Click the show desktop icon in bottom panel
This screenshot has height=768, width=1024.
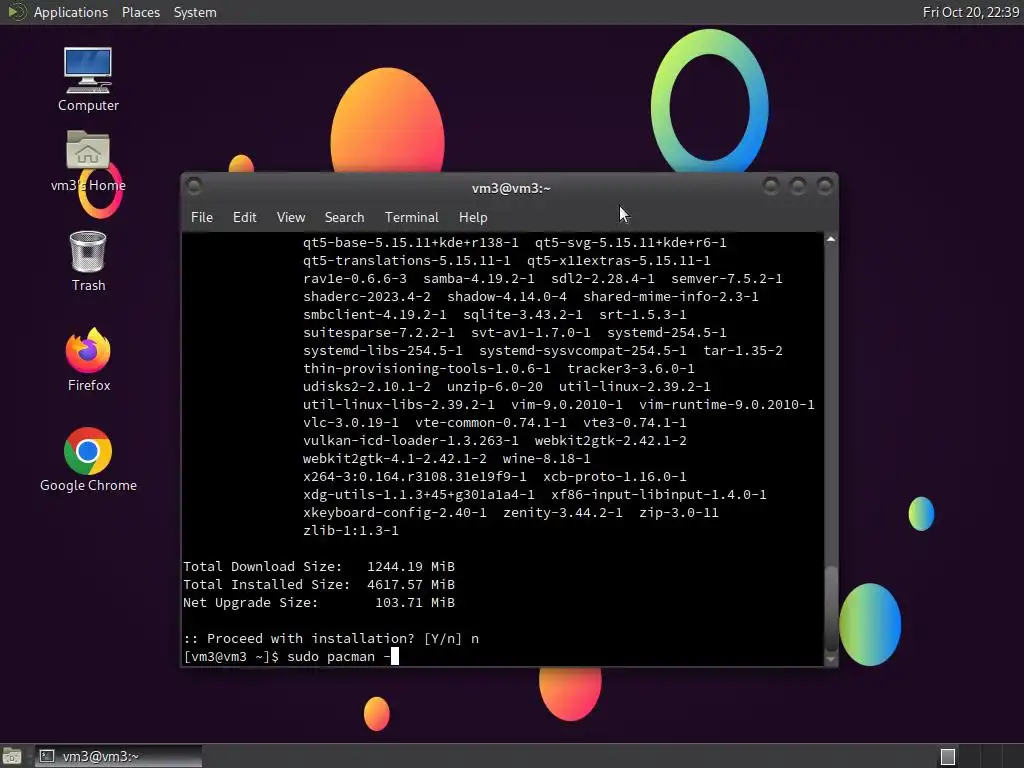[12, 756]
